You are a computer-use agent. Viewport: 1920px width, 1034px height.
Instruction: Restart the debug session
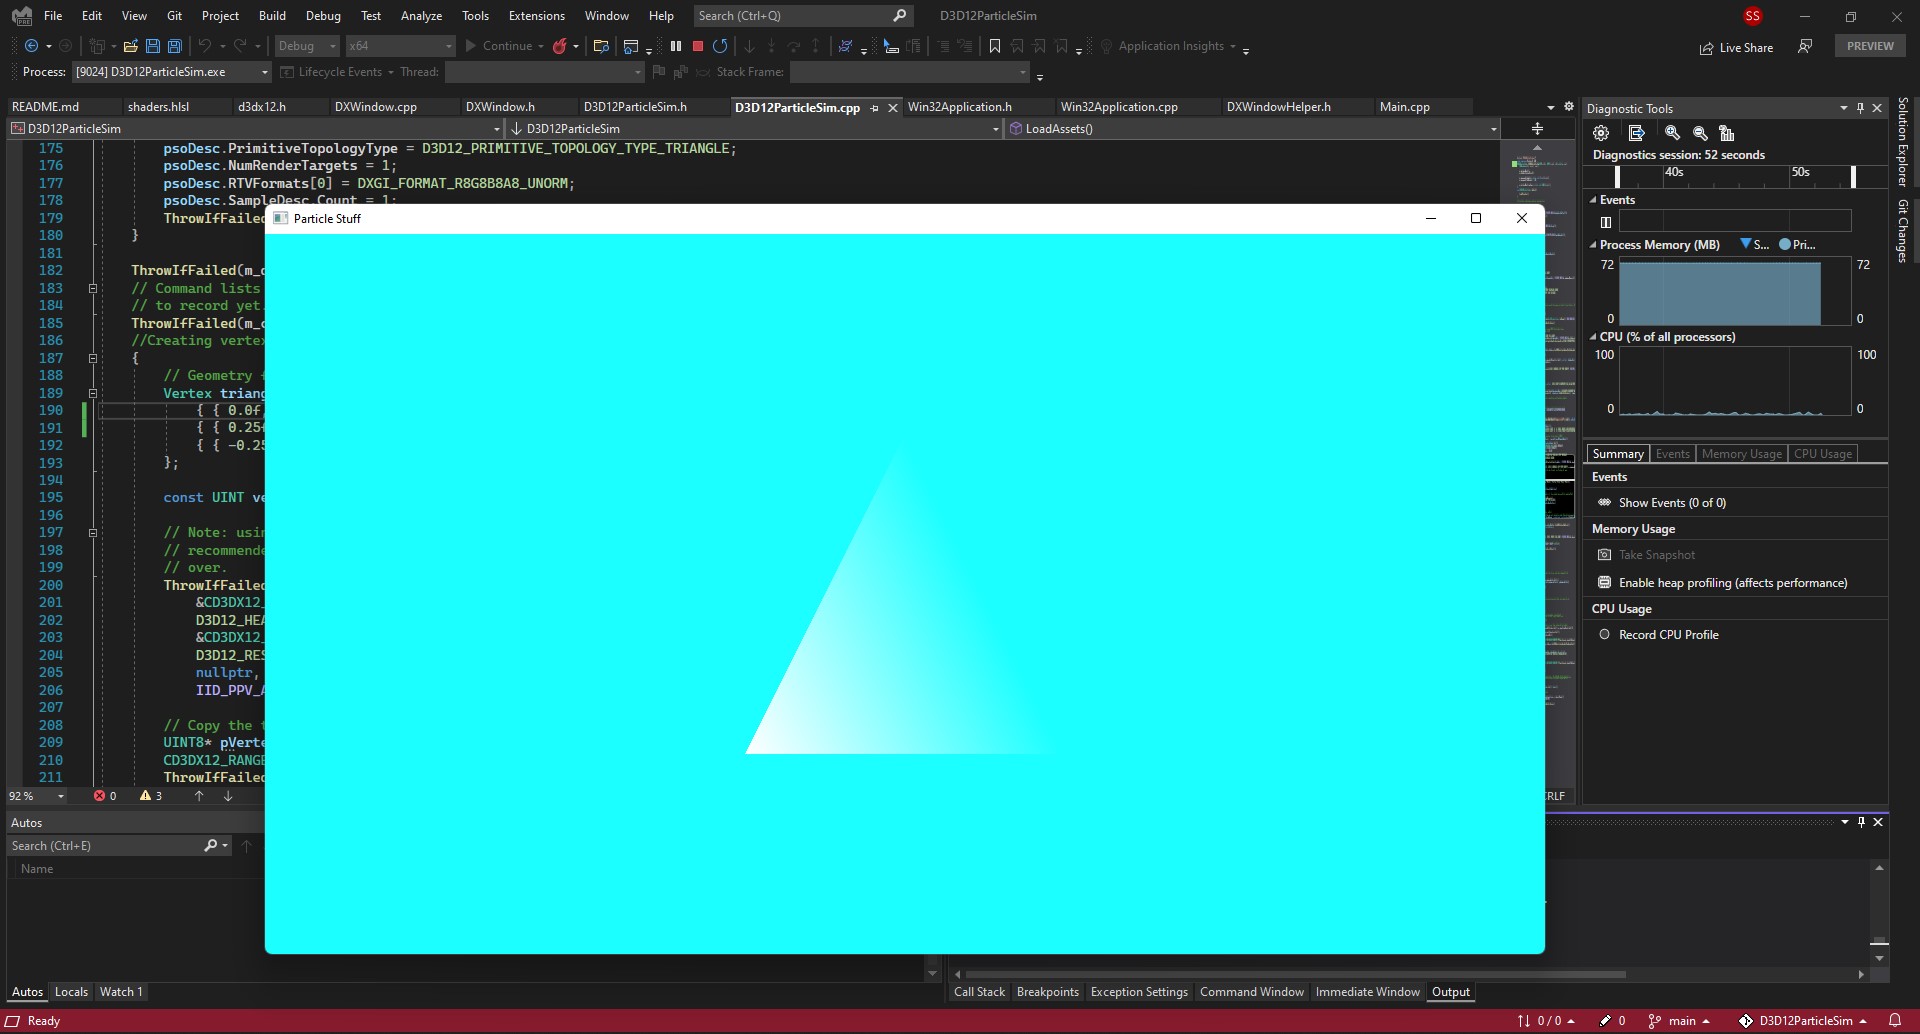point(720,46)
